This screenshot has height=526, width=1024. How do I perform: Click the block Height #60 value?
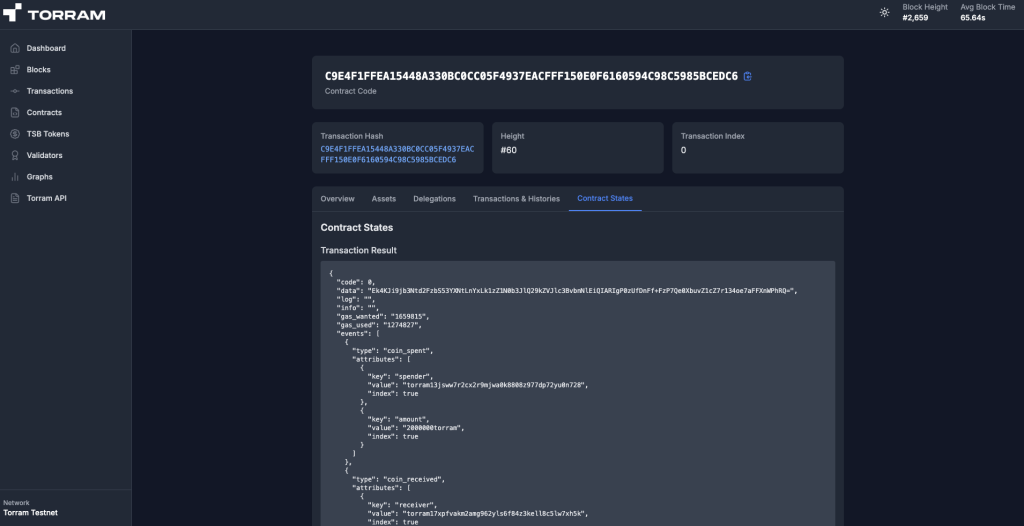coord(508,150)
